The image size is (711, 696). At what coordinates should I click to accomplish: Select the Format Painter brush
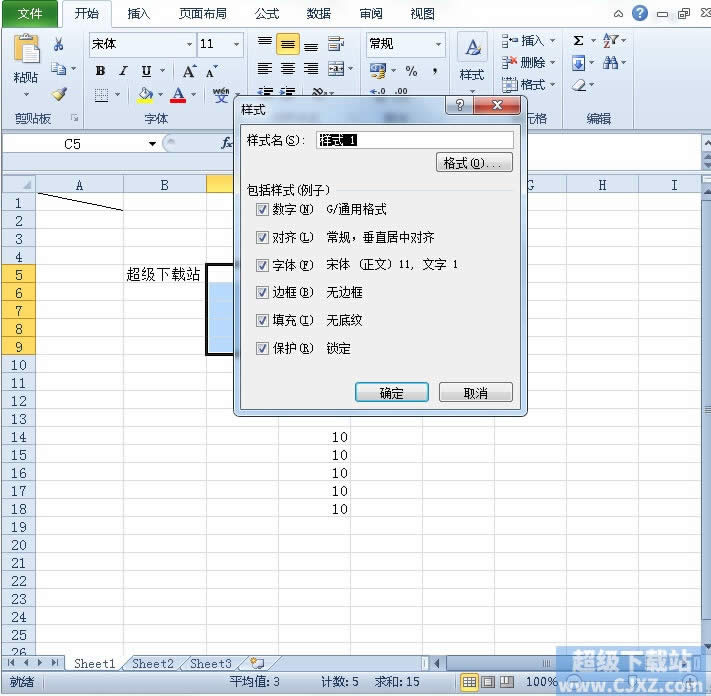click(x=58, y=94)
